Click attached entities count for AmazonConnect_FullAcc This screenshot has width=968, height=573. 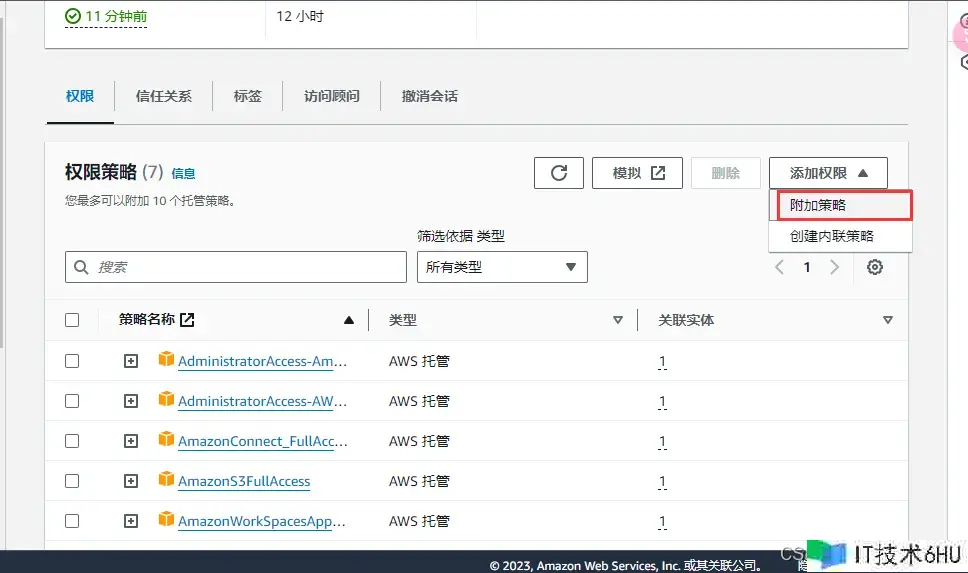pos(662,441)
